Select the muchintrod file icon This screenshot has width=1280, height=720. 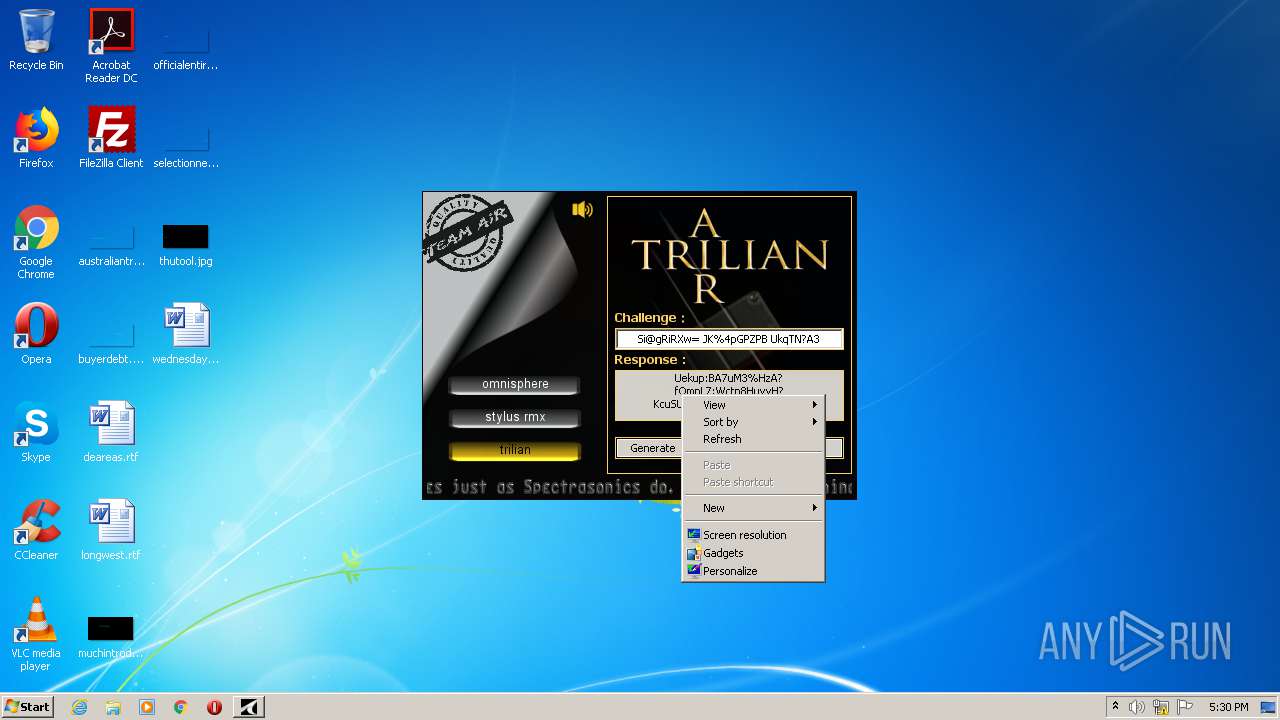click(111, 638)
